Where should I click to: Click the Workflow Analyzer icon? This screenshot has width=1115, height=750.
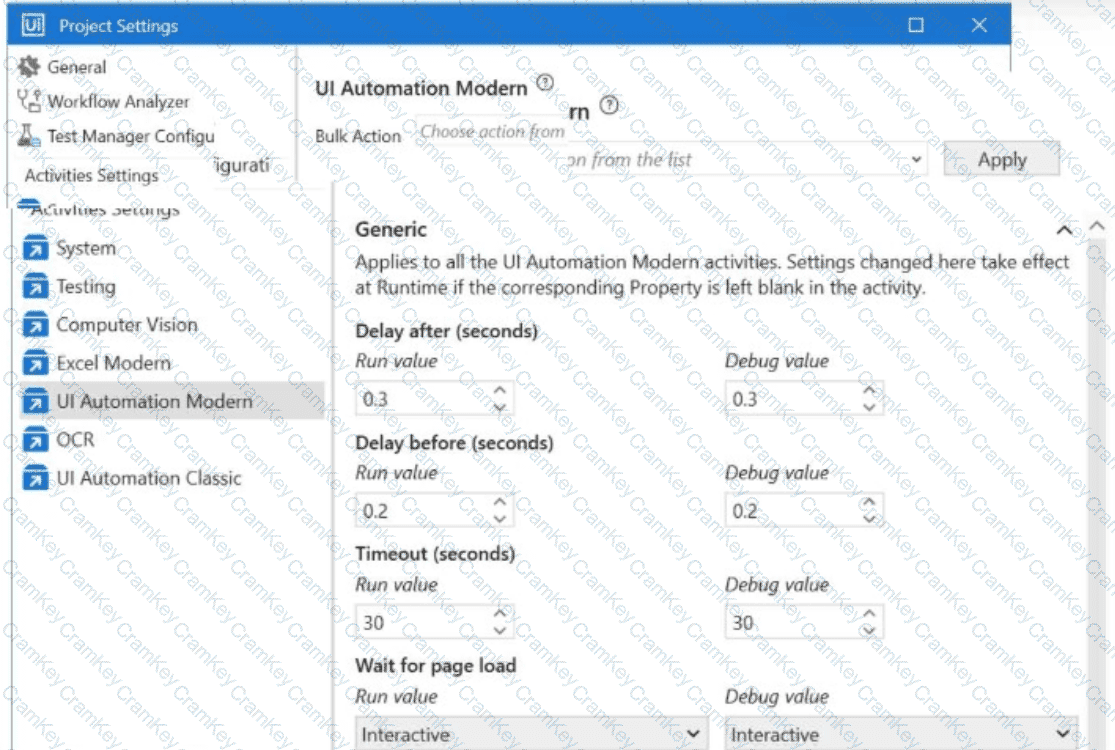point(29,101)
